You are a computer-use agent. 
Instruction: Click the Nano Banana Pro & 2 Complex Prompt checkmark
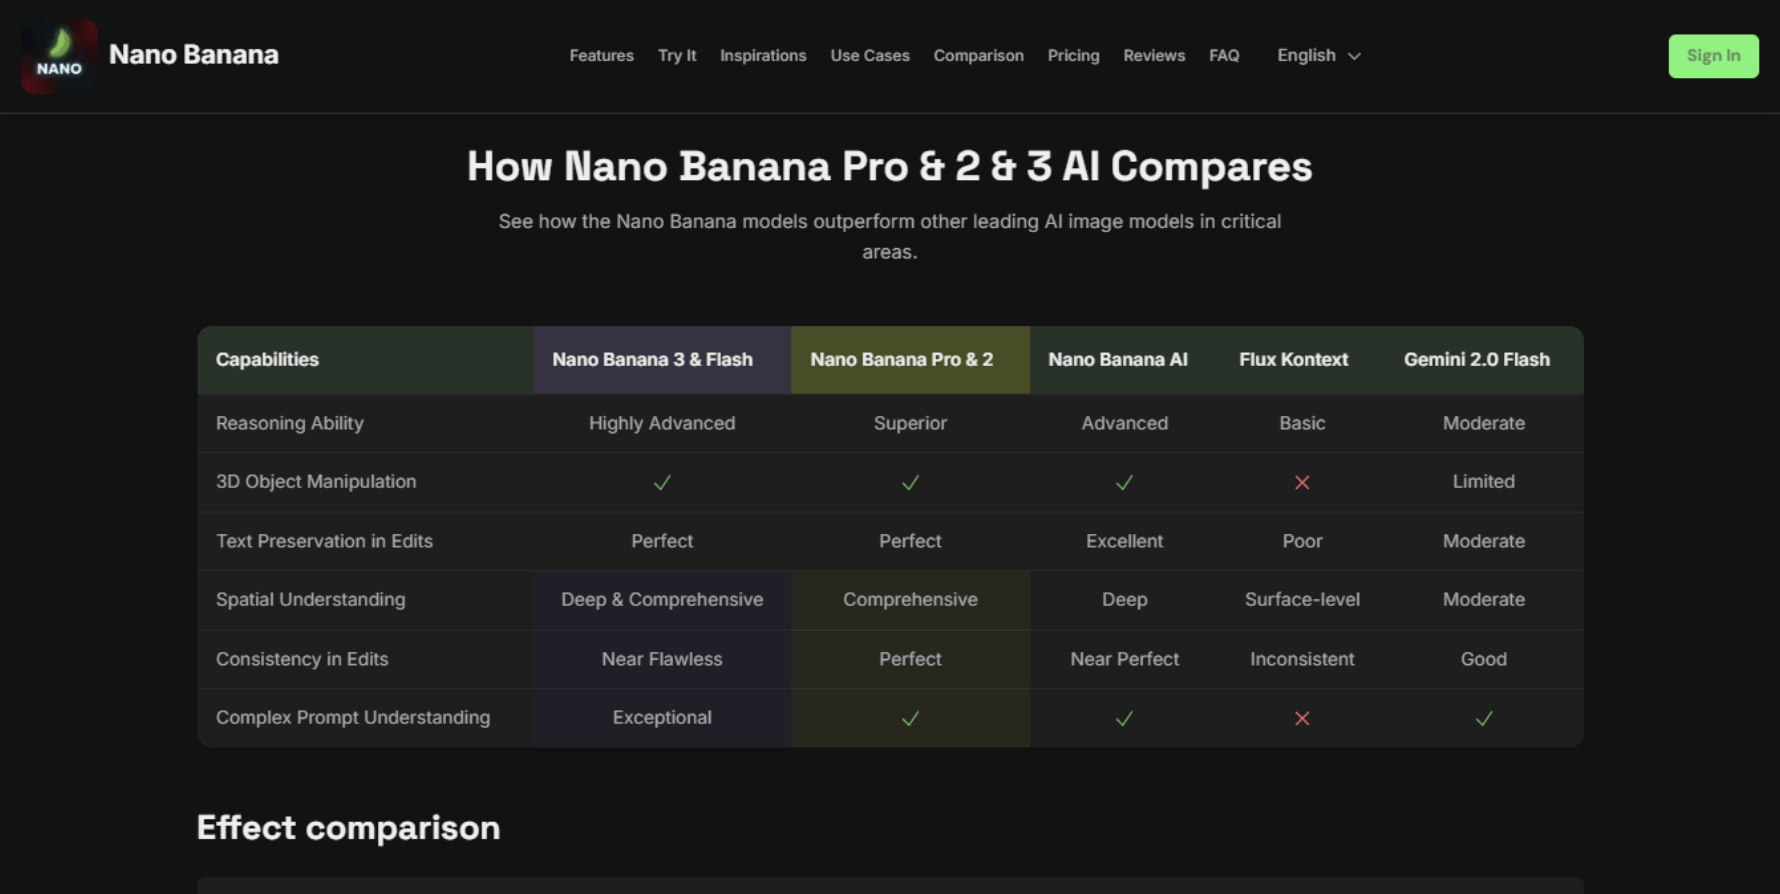(910, 718)
